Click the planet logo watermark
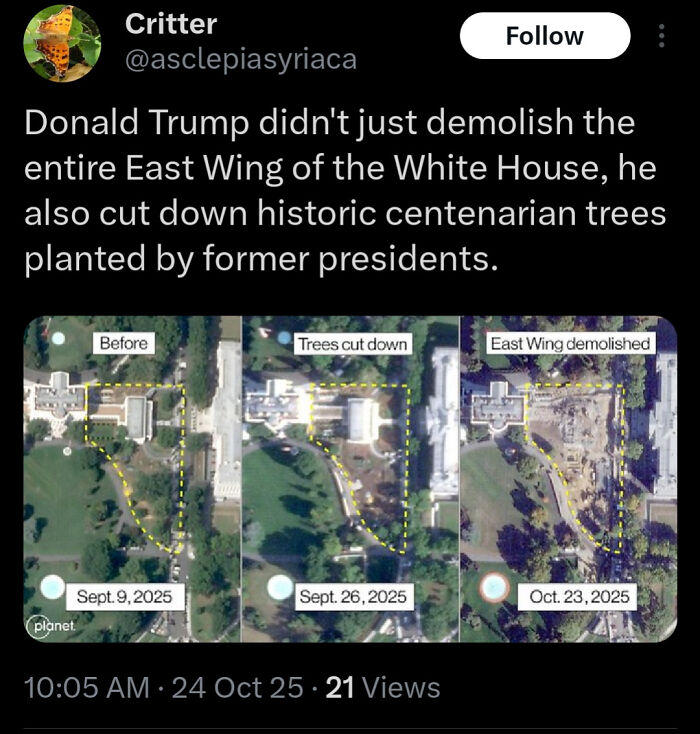The width and height of the screenshot is (700, 734). pyautogui.click(x=44, y=626)
